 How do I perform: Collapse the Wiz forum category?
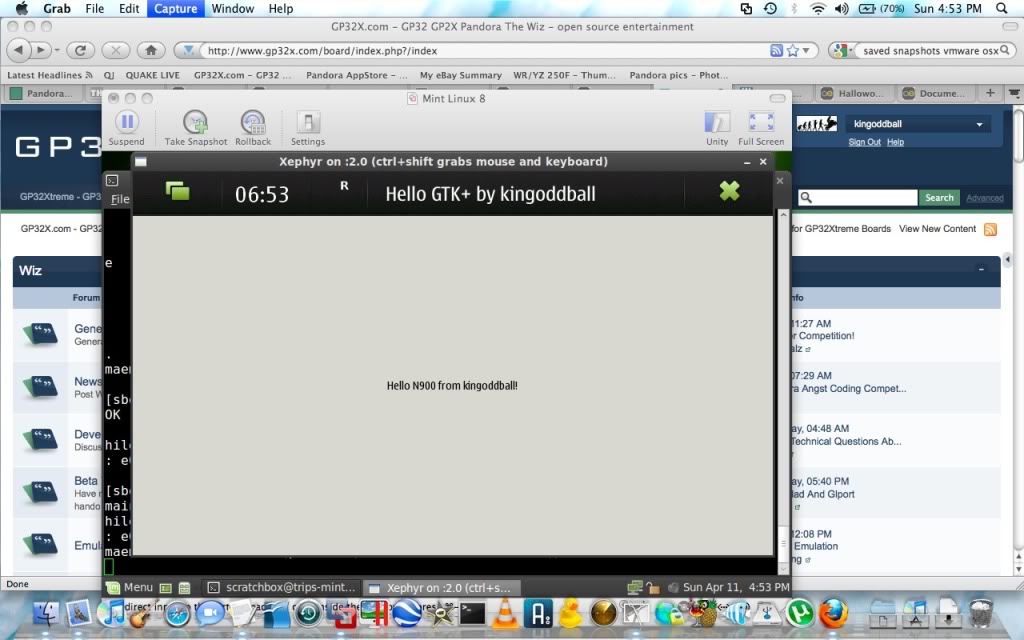coord(981,270)
